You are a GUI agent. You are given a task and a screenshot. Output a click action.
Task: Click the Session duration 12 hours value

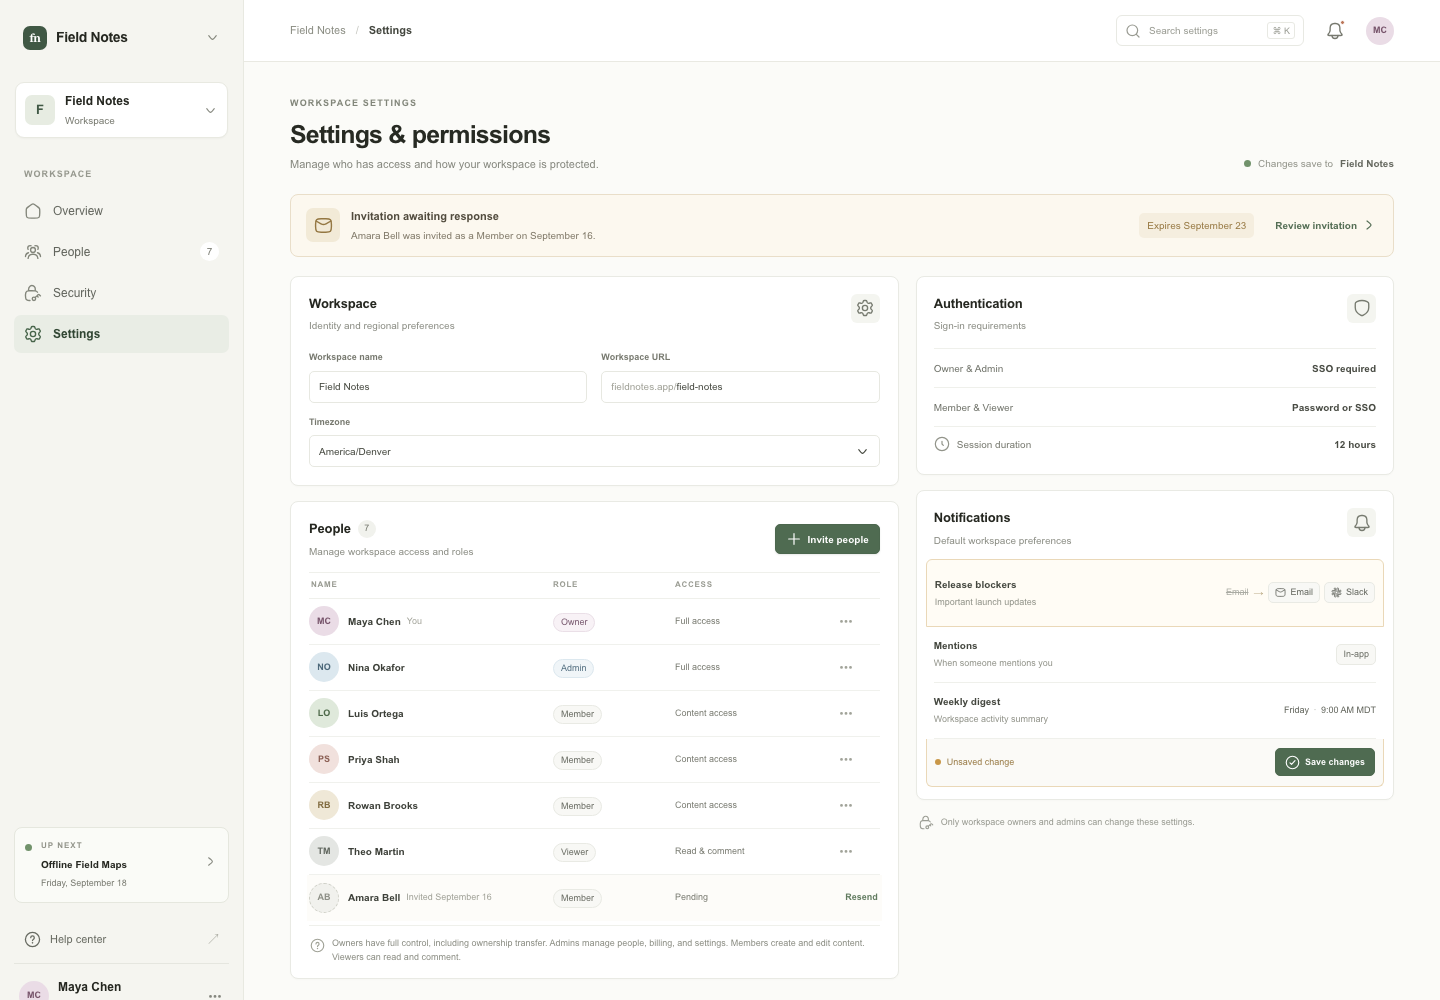tap(1354, 445)
